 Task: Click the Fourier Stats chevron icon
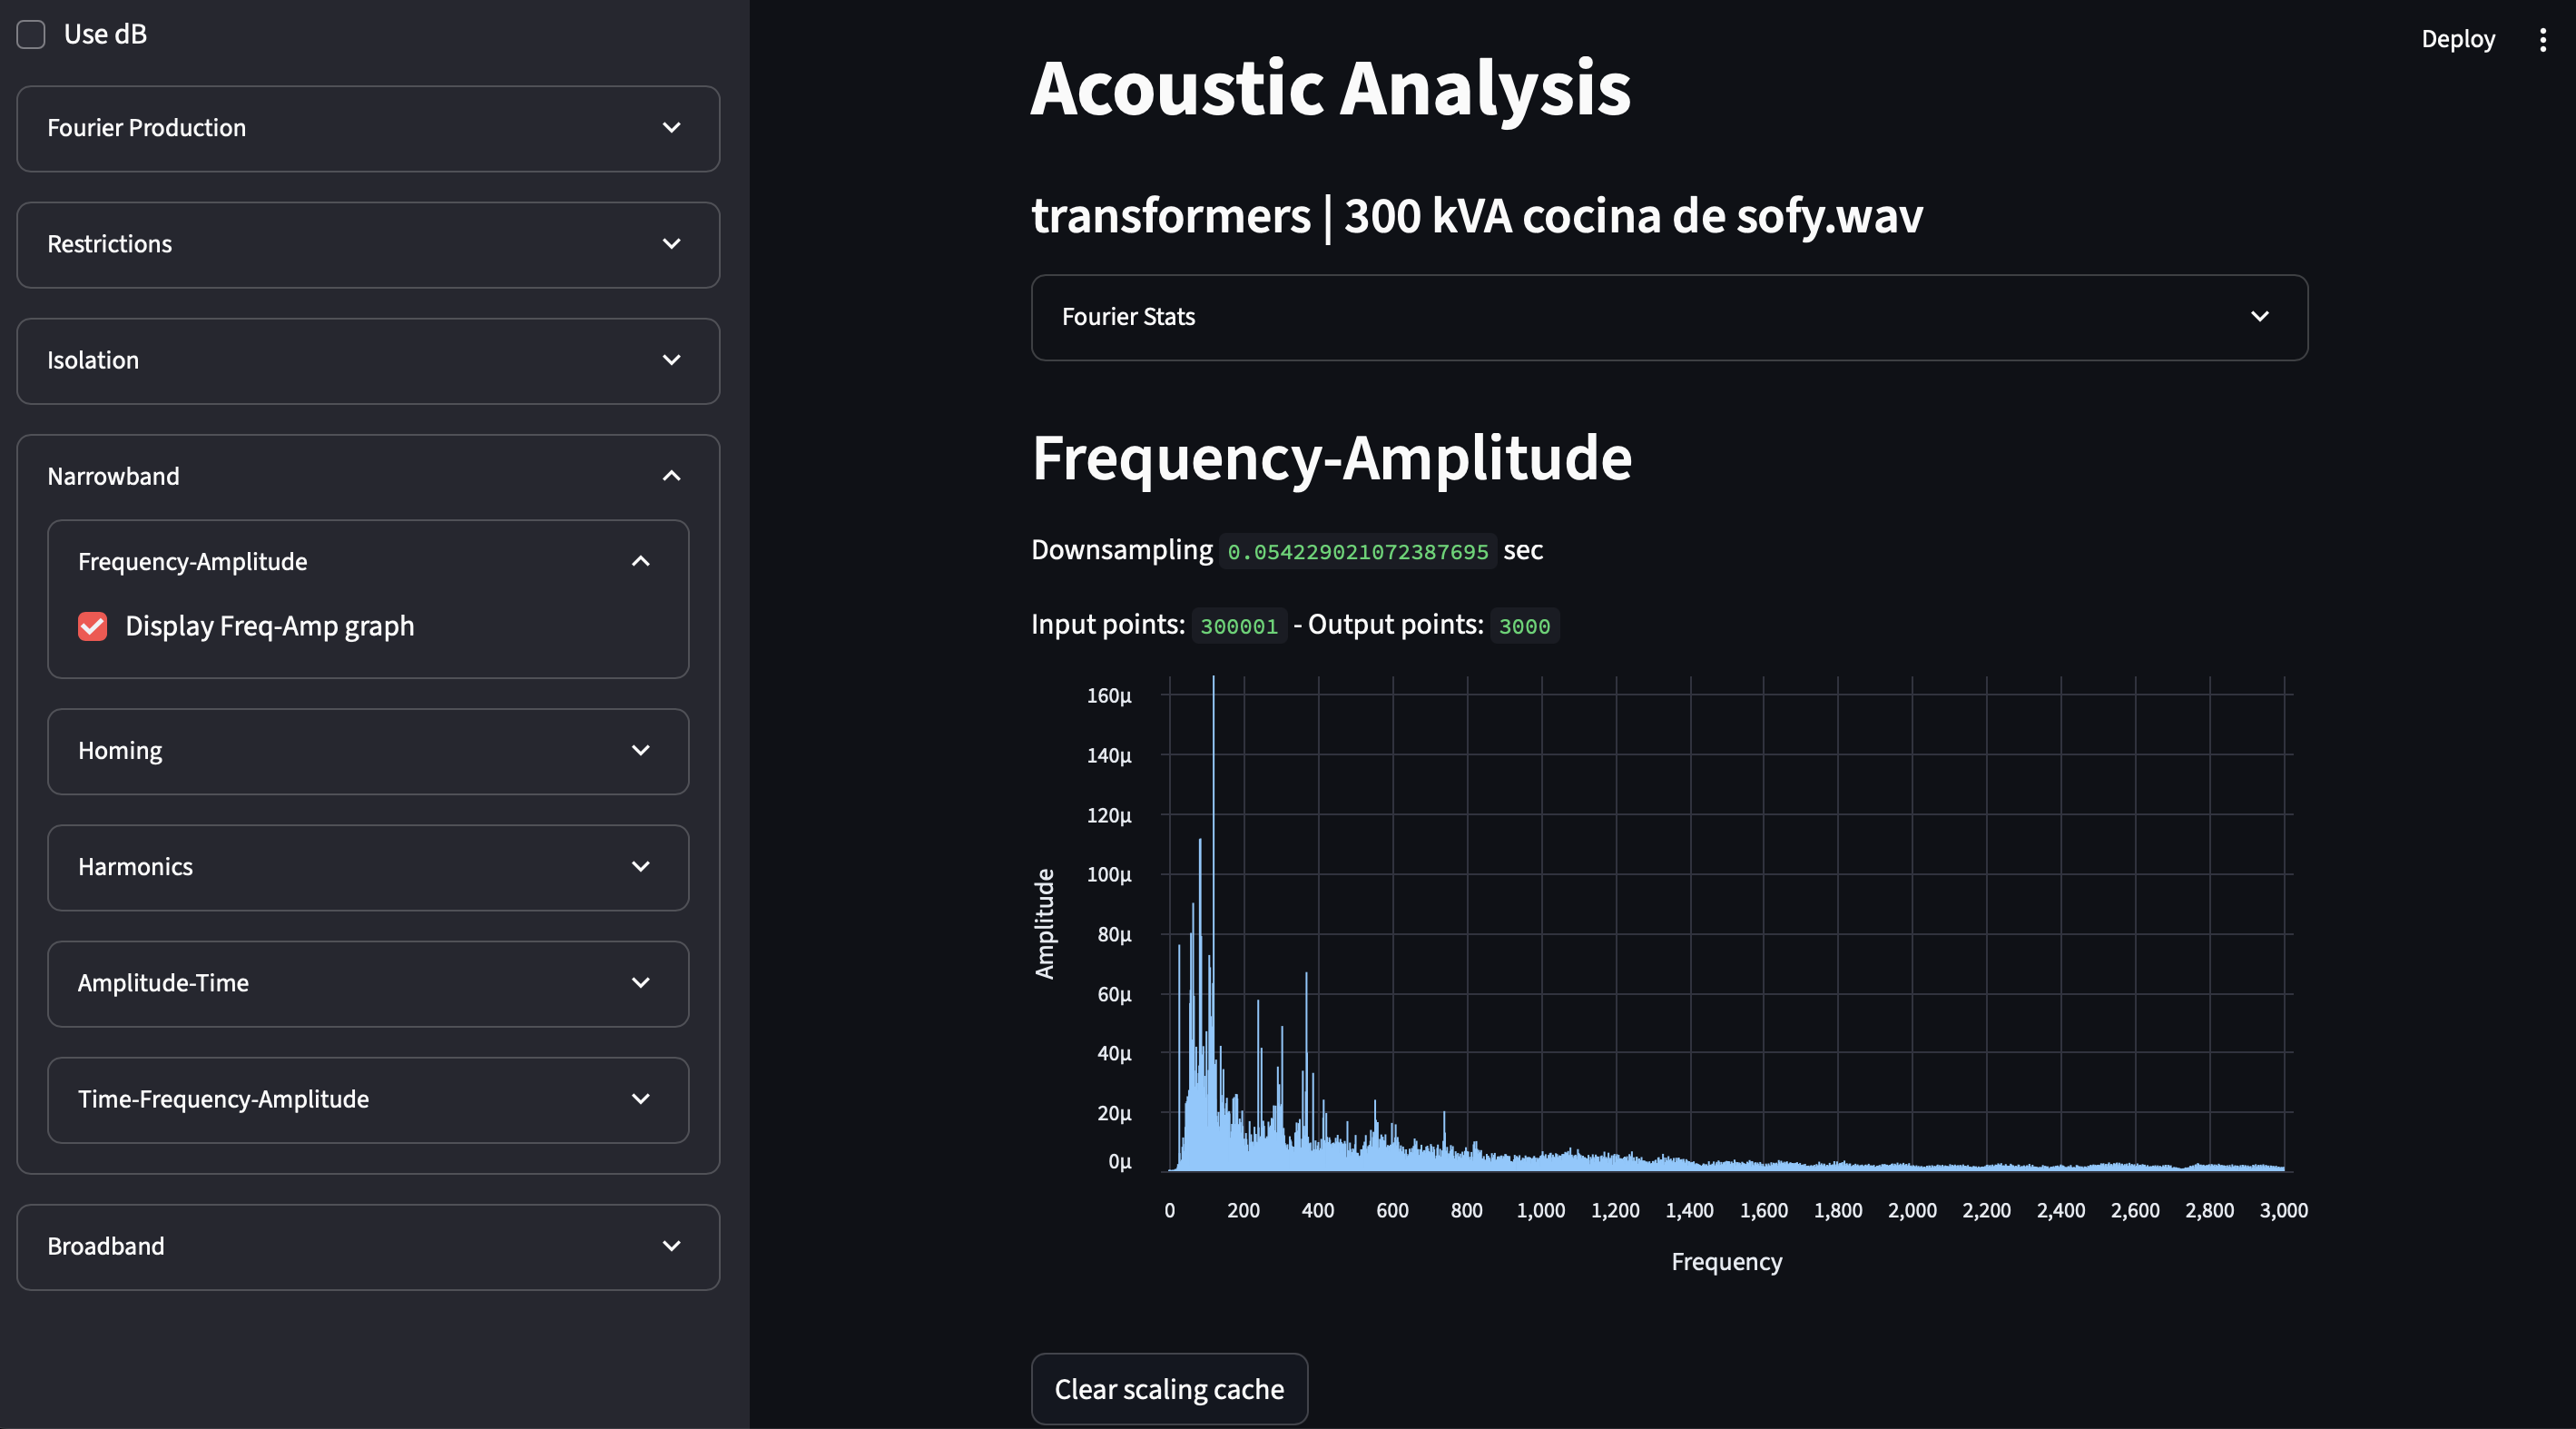[x=2259, y=317]
